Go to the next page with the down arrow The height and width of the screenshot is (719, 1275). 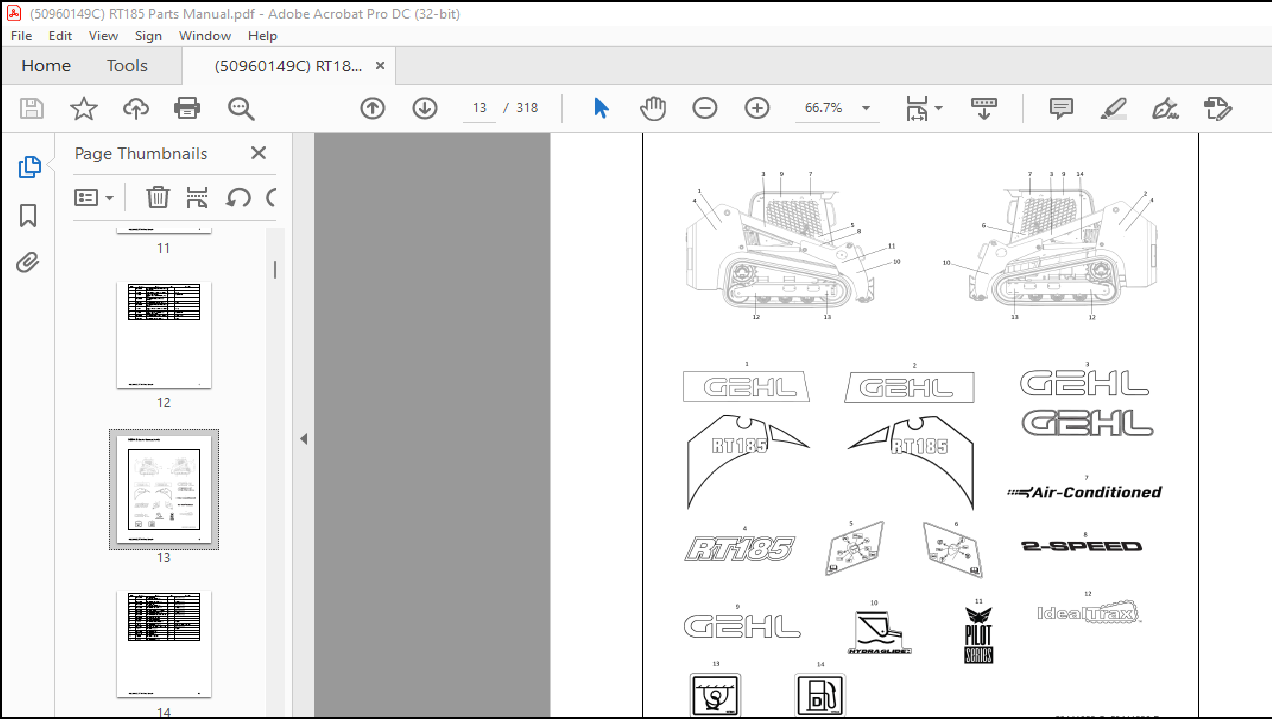tap(425, 108)
